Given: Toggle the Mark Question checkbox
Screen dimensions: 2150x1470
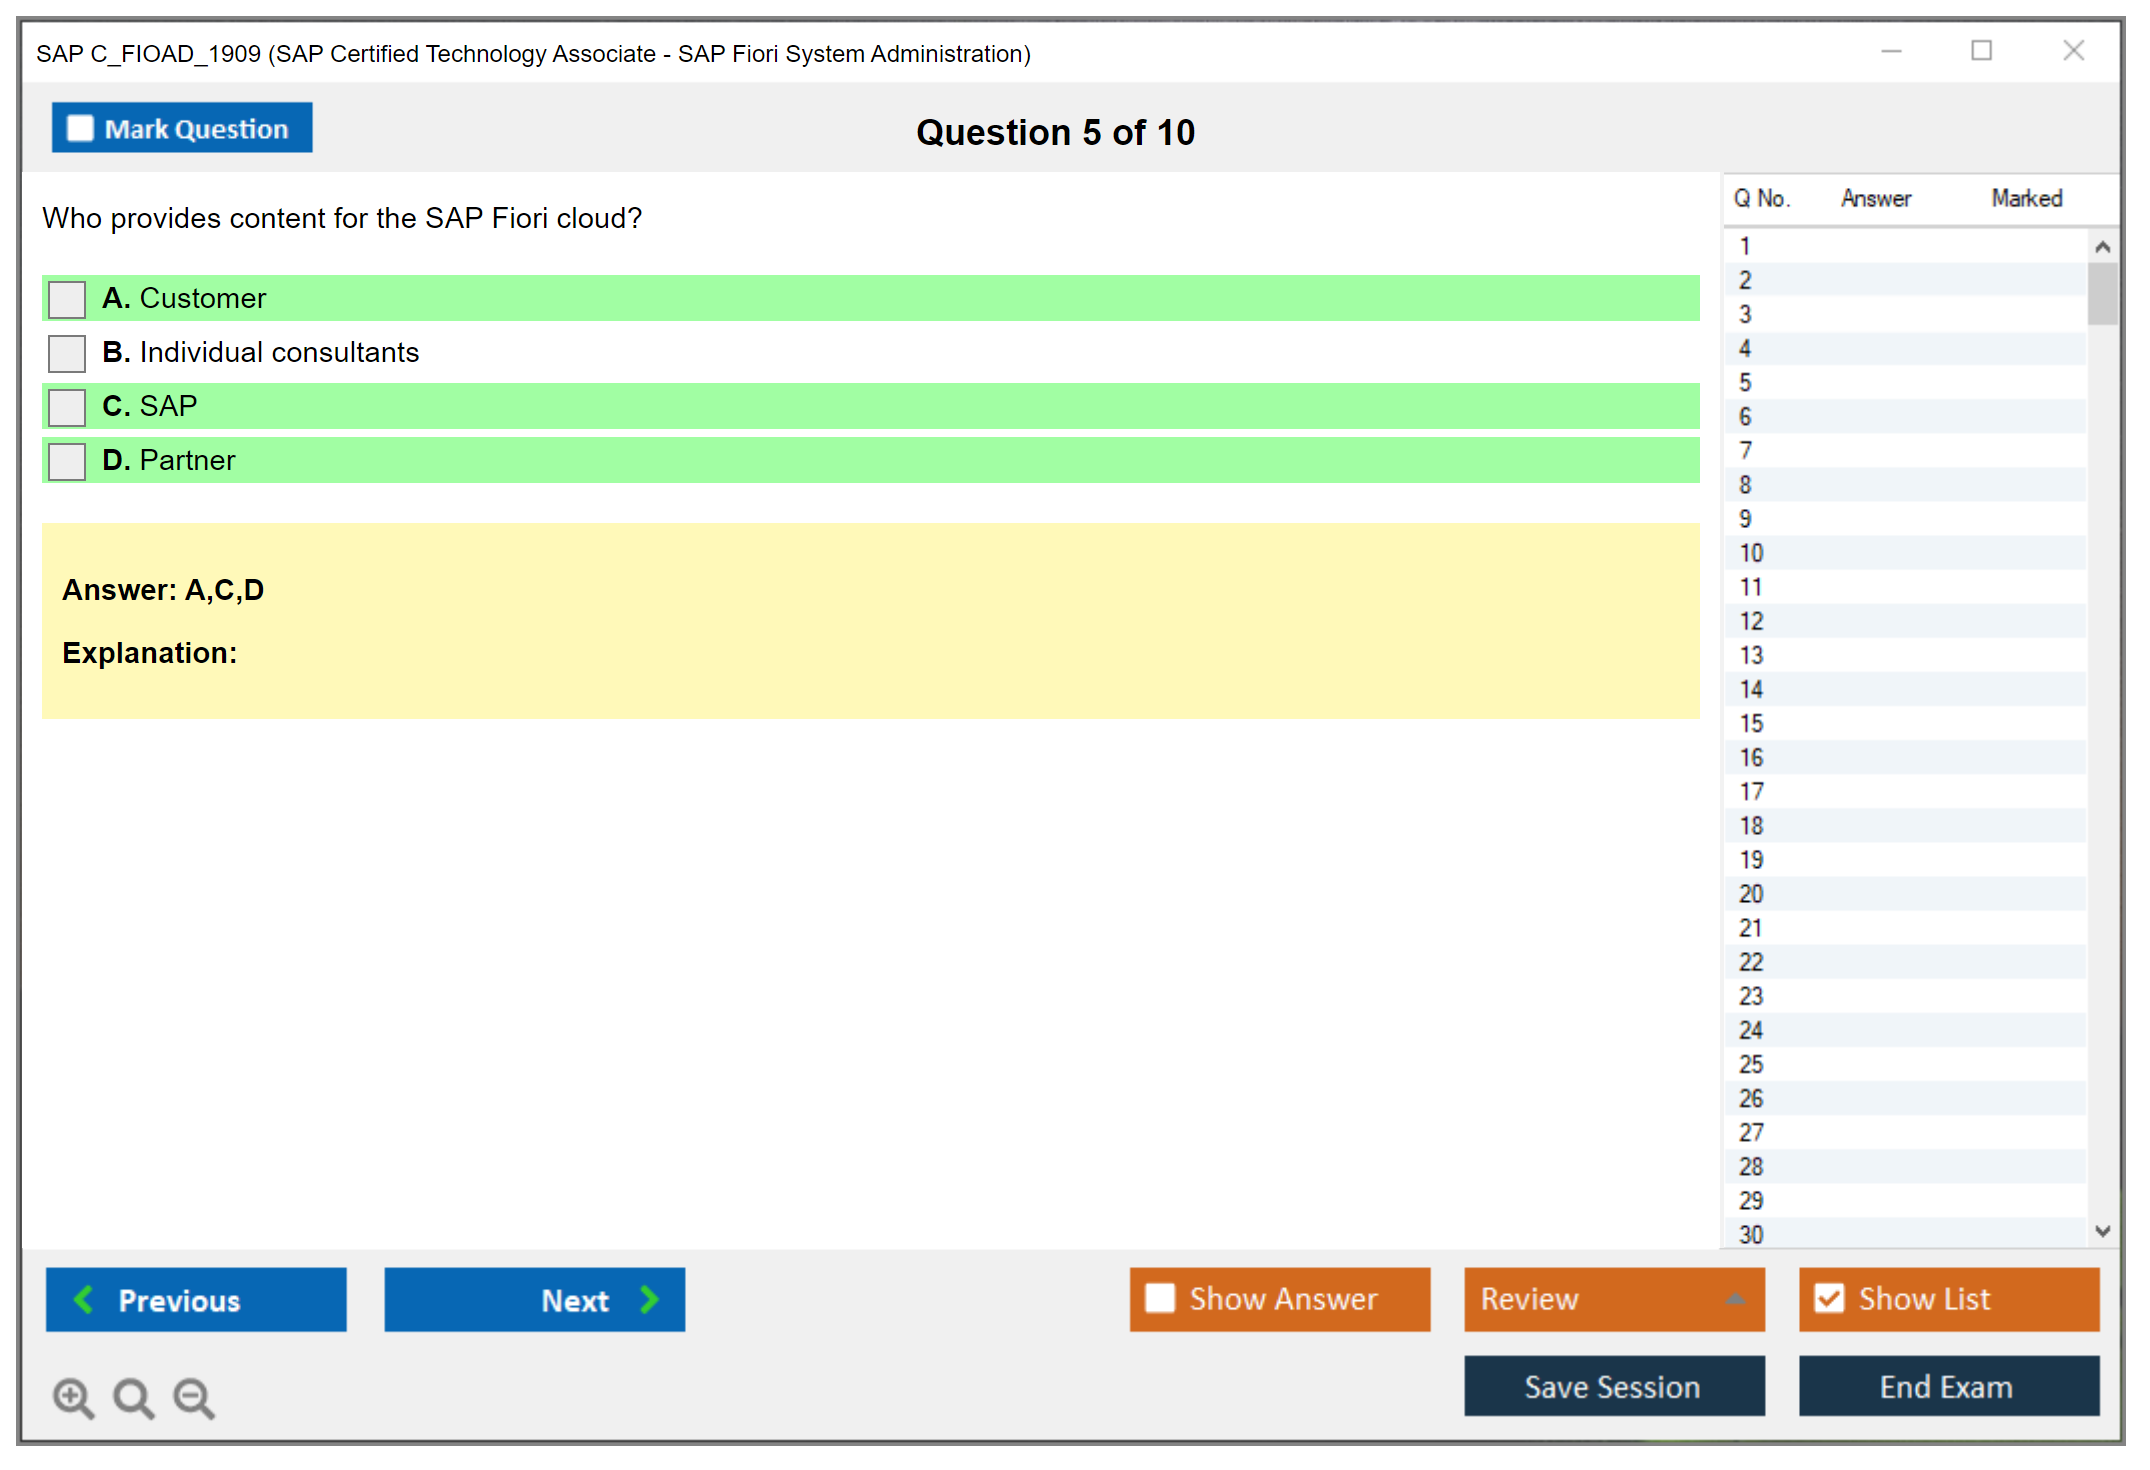Looking at the screenshot, I should click(80, 129).
